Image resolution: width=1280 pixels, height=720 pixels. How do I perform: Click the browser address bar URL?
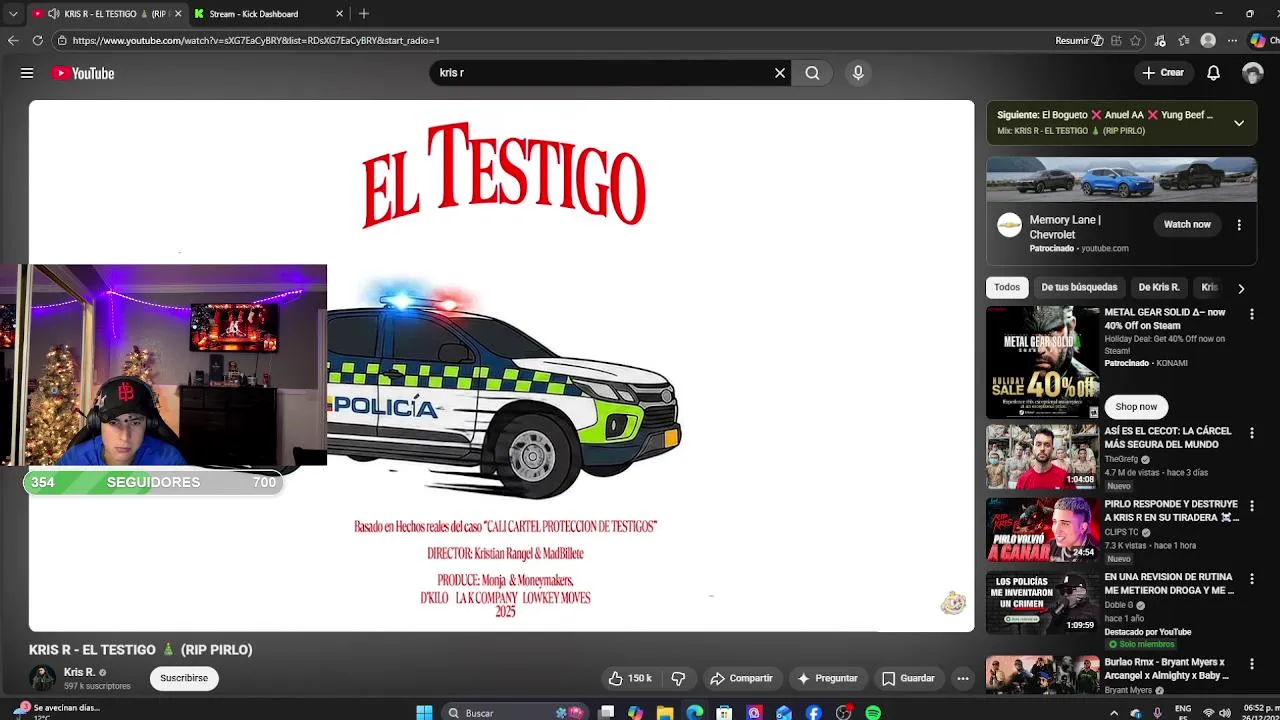[x=256, y=40]
